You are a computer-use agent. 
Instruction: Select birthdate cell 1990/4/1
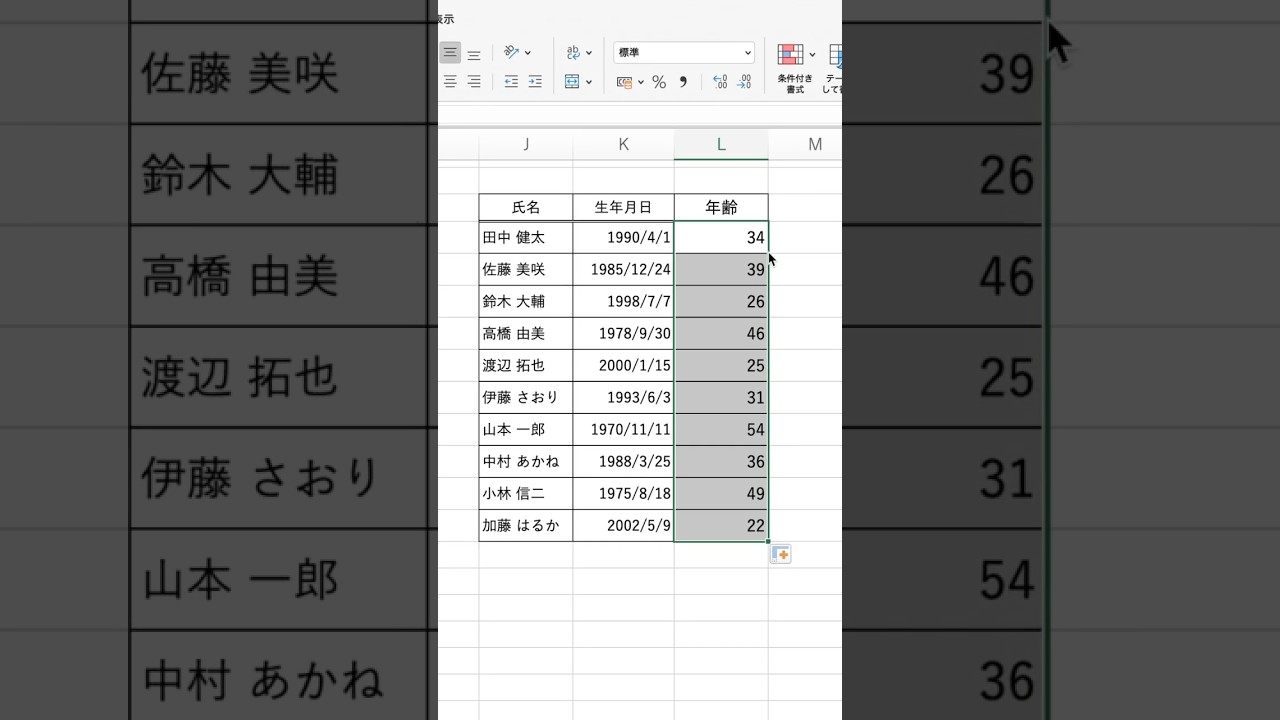[623, 237]
